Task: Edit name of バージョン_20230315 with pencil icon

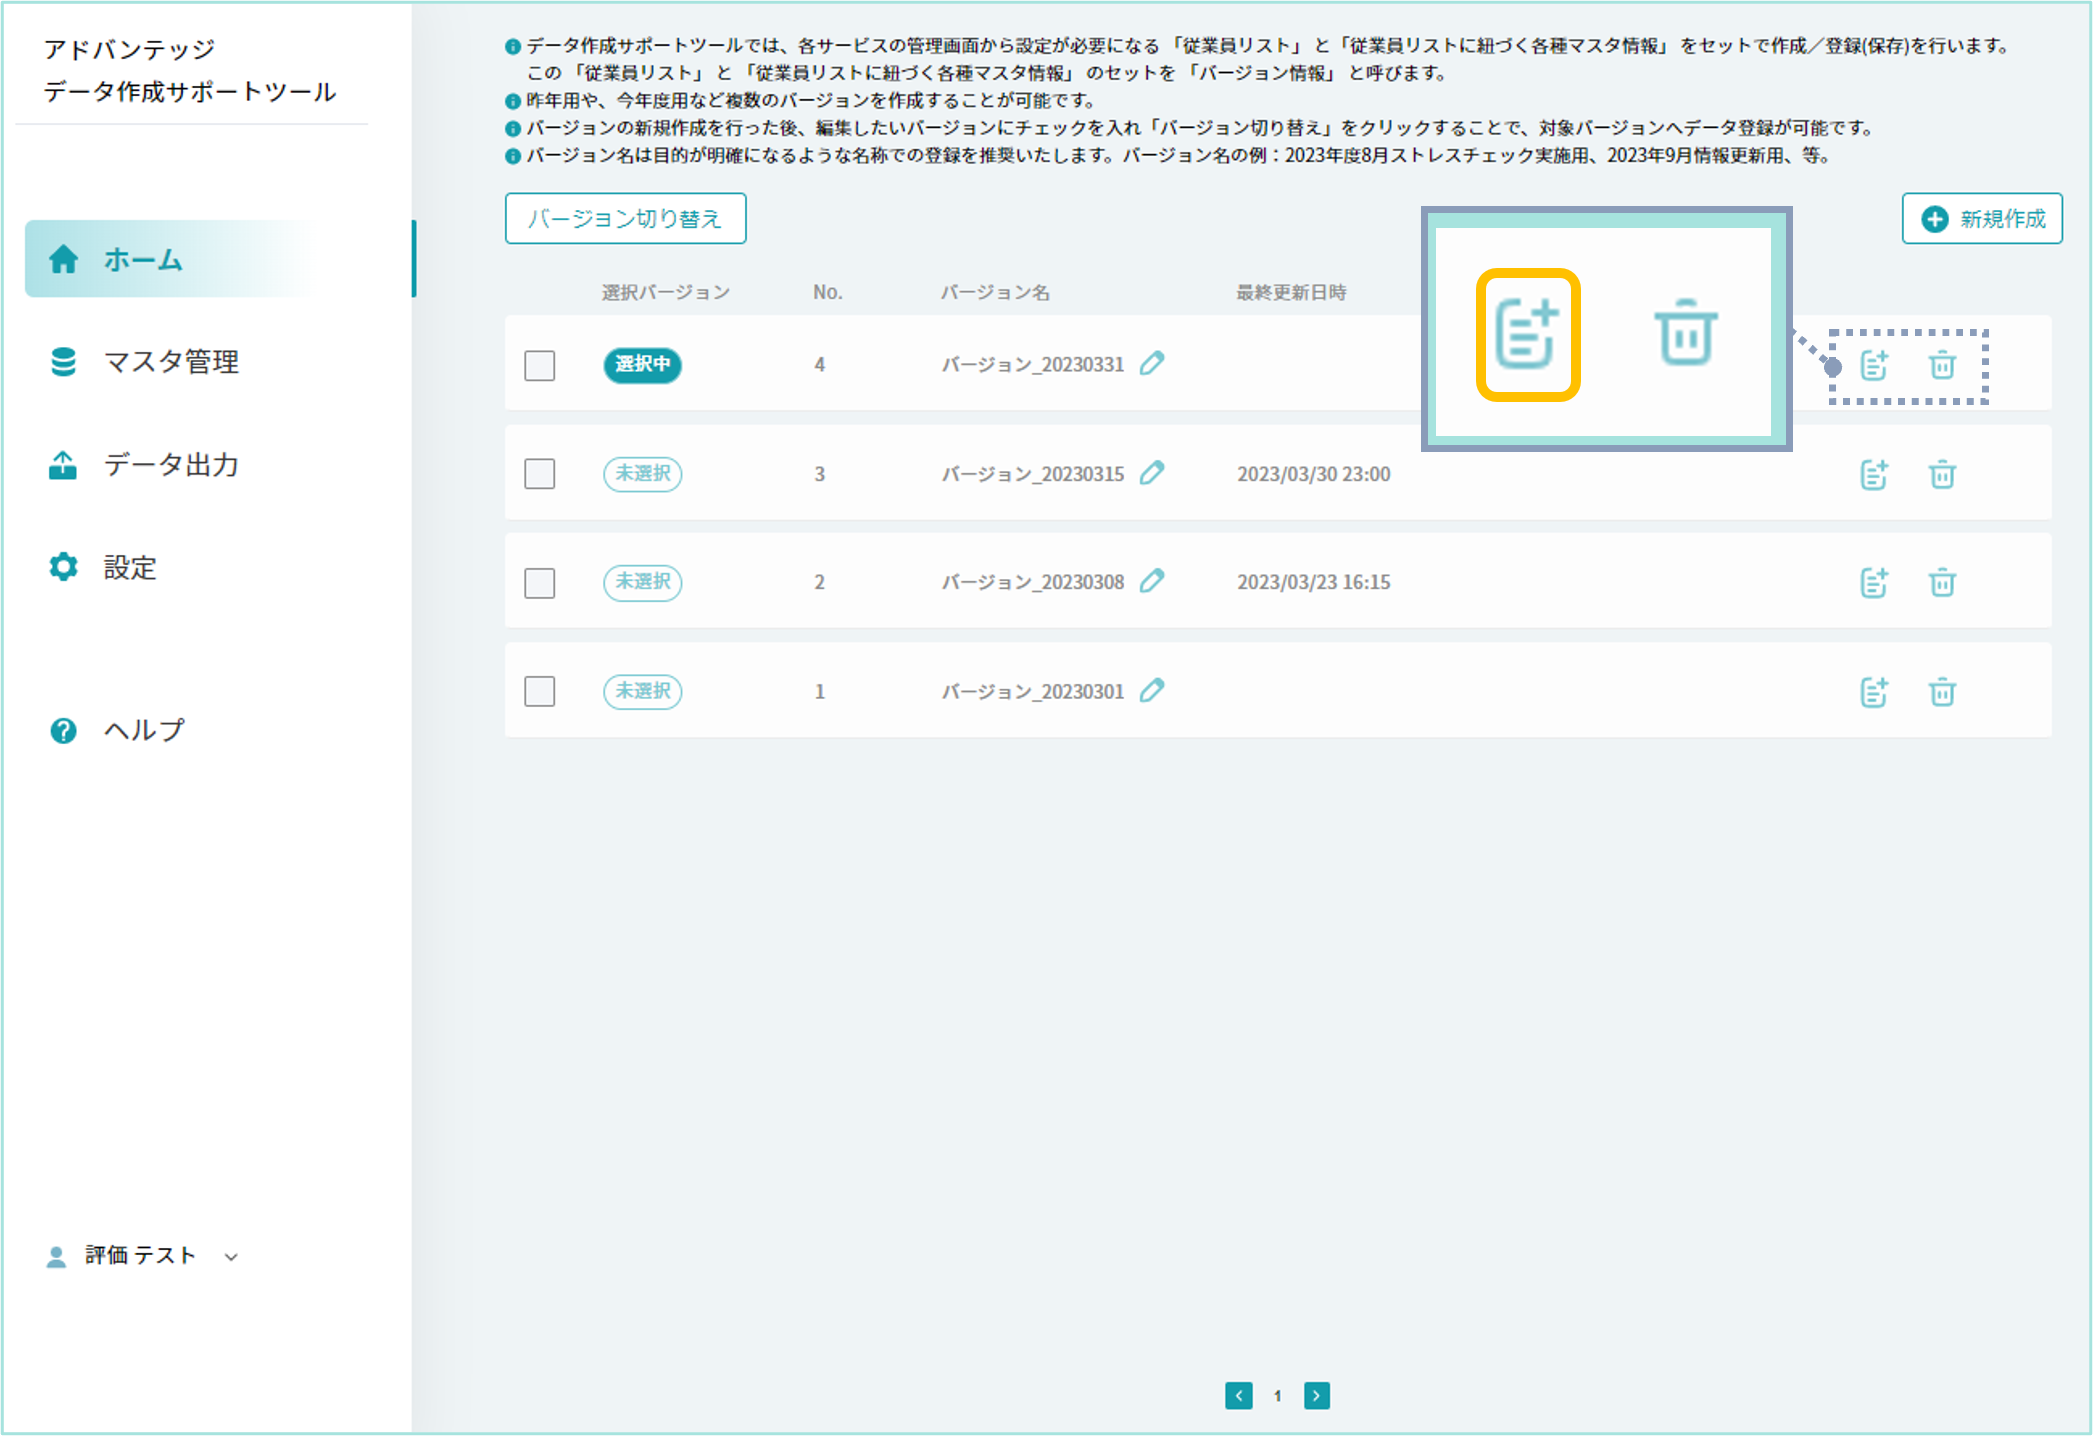Action: coord(1152,472)
